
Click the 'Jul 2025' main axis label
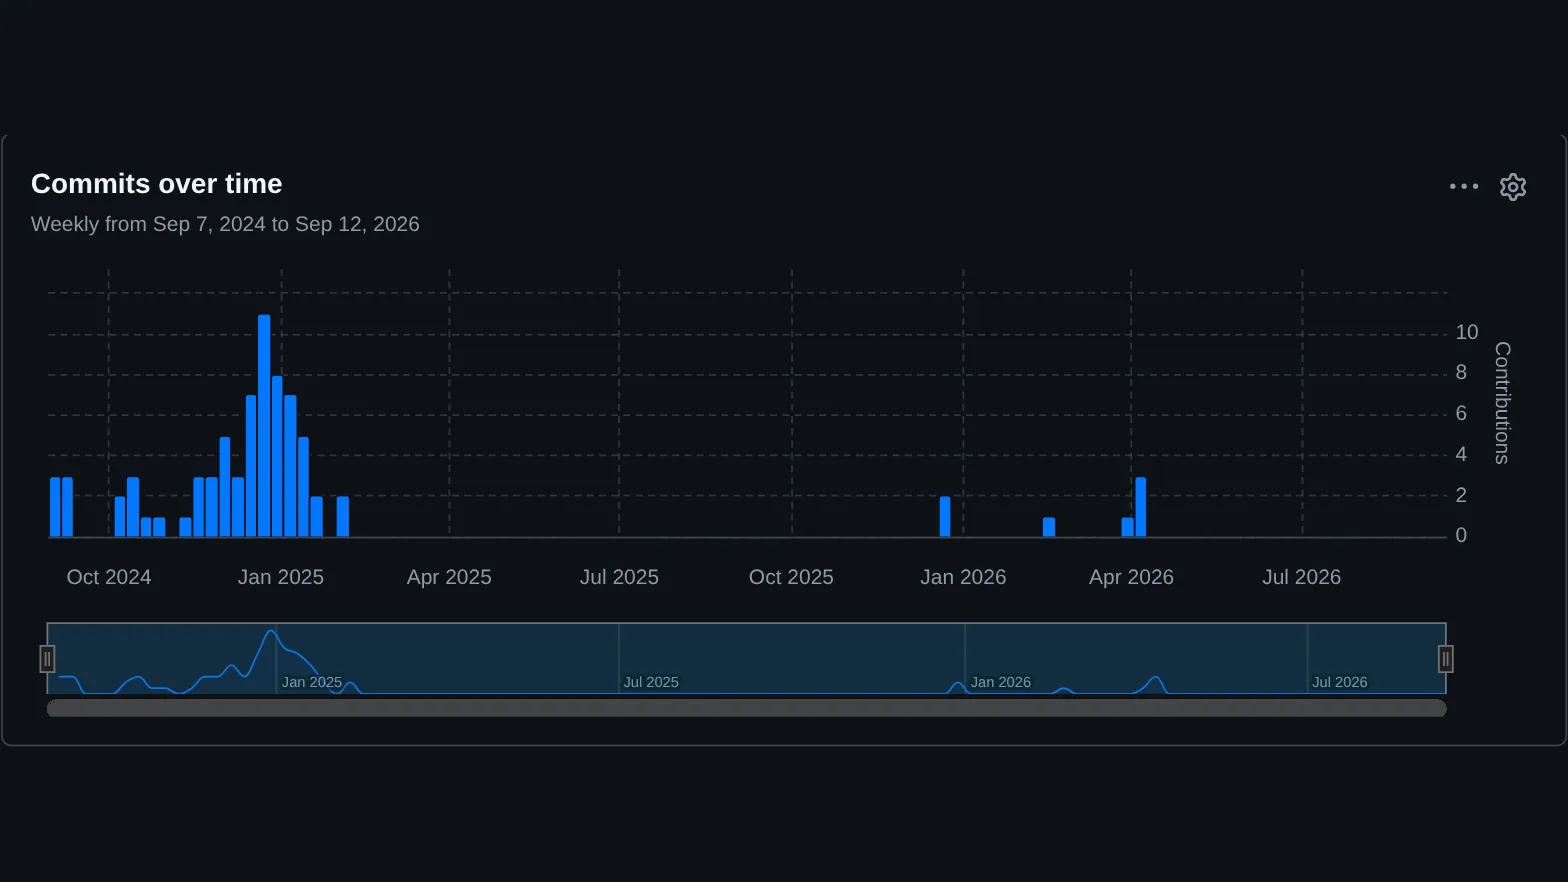pyautogui.click(x=619, y=577)
